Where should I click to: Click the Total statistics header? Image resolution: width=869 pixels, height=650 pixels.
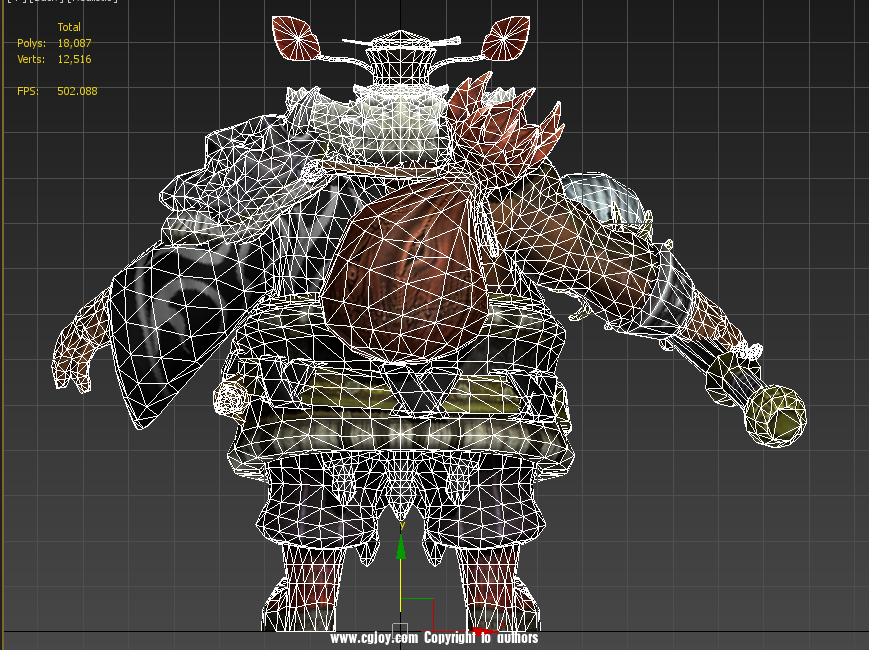[x=69, y=27]
